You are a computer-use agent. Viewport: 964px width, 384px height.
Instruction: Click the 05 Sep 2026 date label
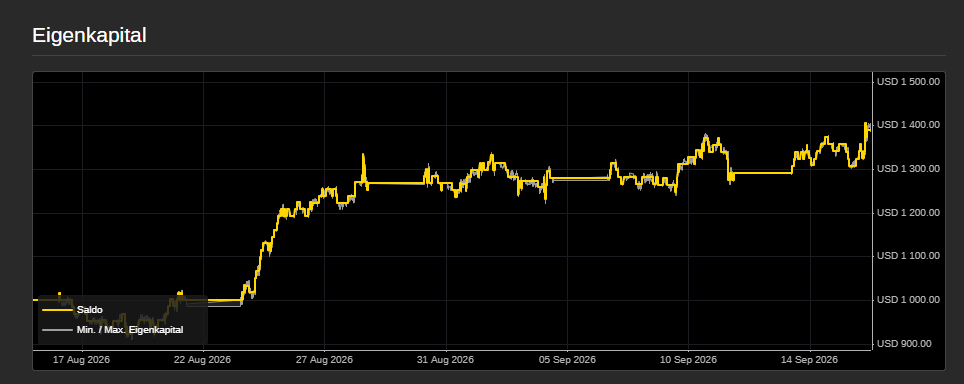pos(567,360)
